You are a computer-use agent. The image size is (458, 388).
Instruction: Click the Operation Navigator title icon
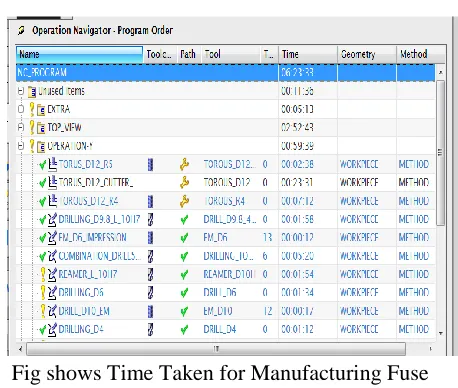tap(21, 30)
